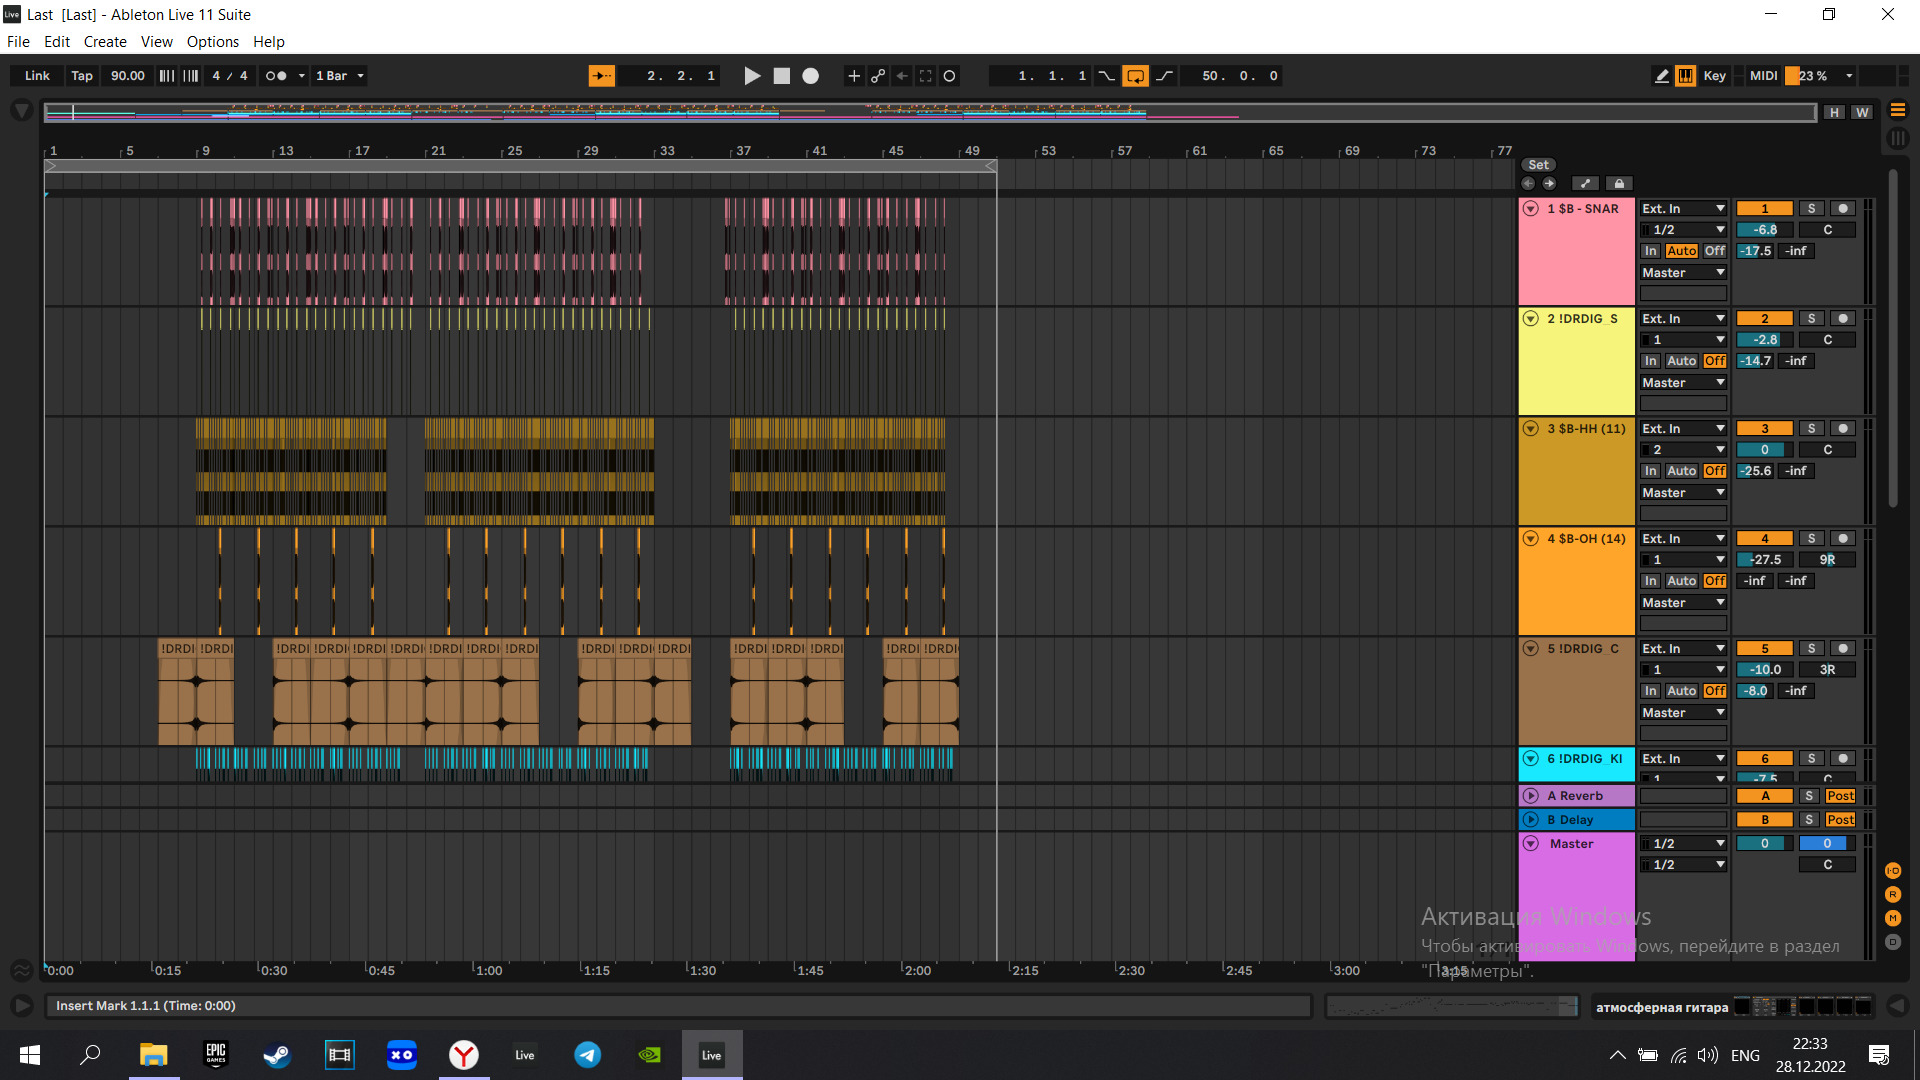The height and width of the screenshot is (1080, 1920).
Task: Toggle Automation Arm button
Action: [x=878, y=76]
